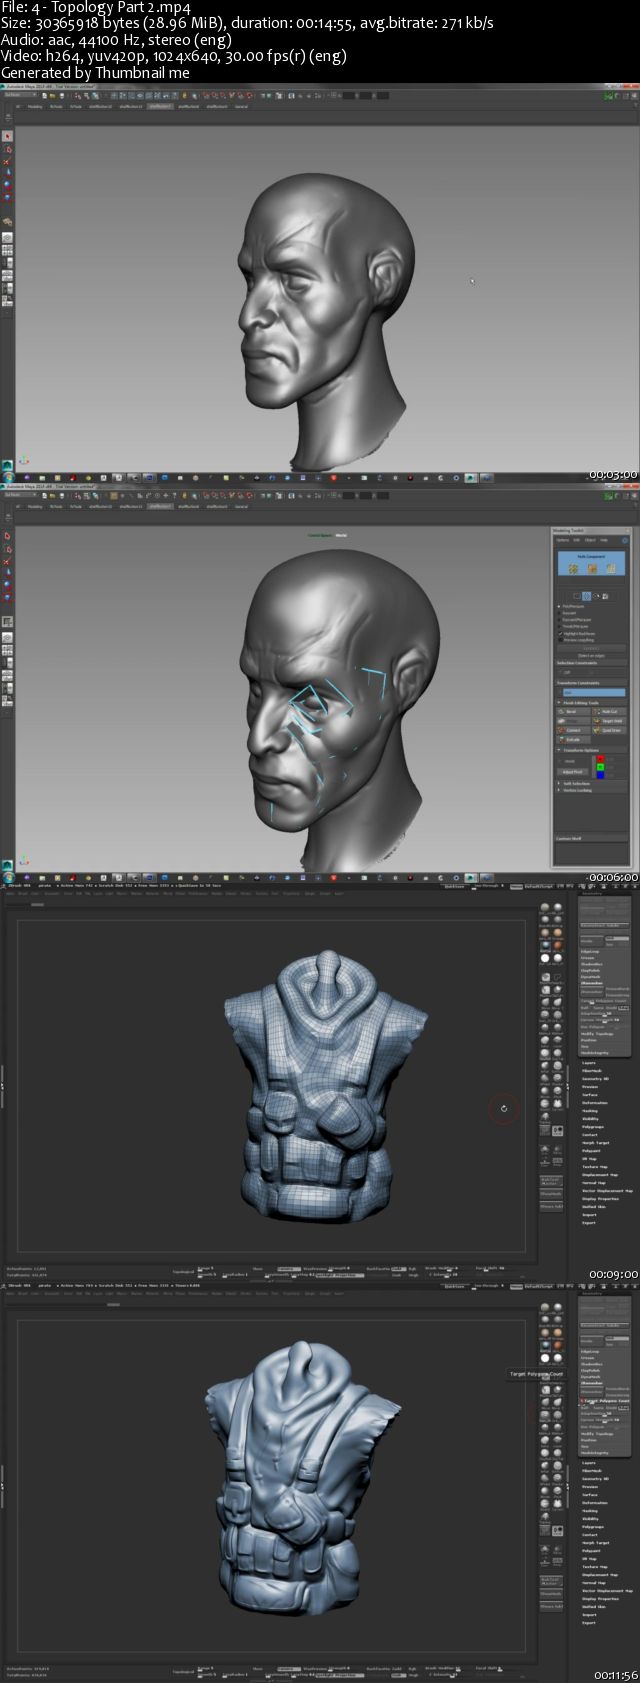Screen dimensions: 640x1683
Task: Collapse the Mesh Editing Tools section
Action: tap(590, 703)
